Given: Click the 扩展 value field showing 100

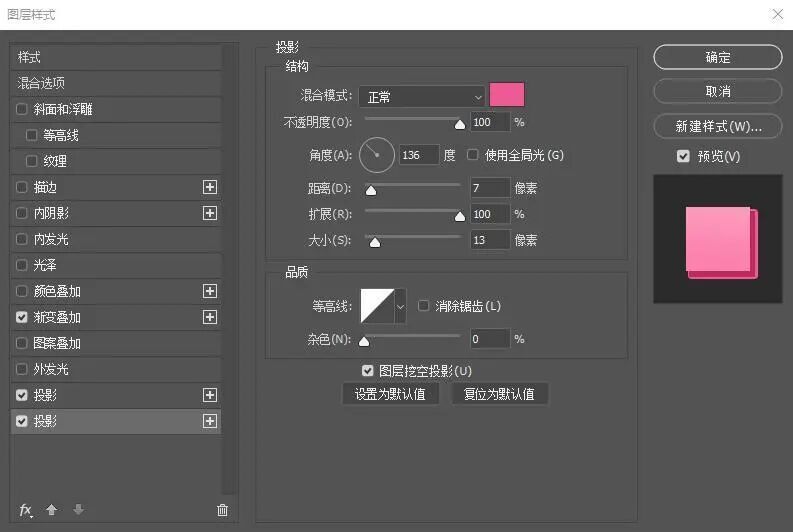Looking at the screenshot, I should [490, 214].
